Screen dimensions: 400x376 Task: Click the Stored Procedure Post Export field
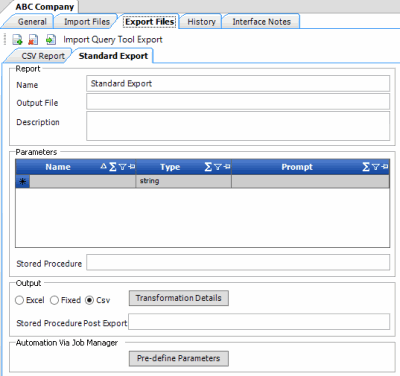(259, 322)
